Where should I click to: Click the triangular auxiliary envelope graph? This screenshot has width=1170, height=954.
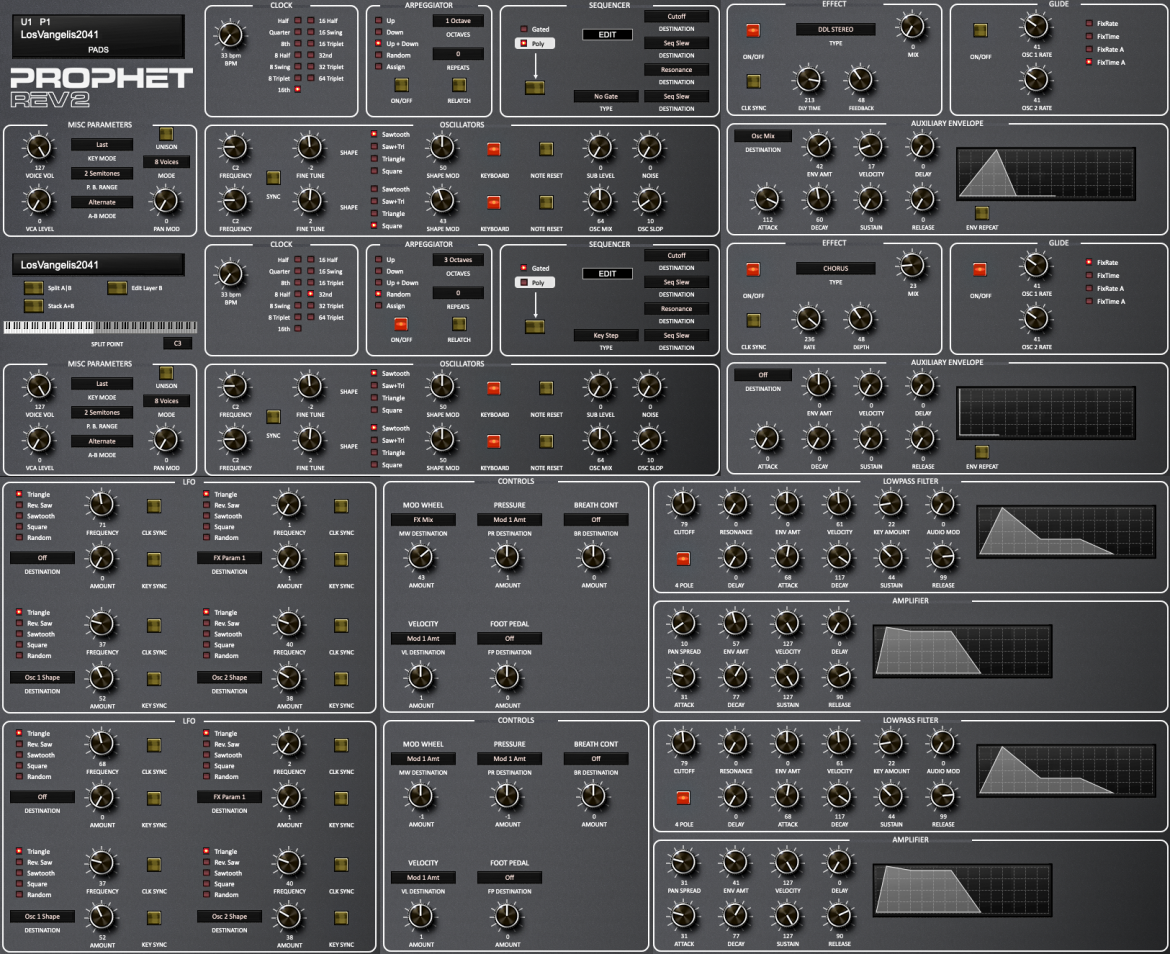click(1045, 174)
